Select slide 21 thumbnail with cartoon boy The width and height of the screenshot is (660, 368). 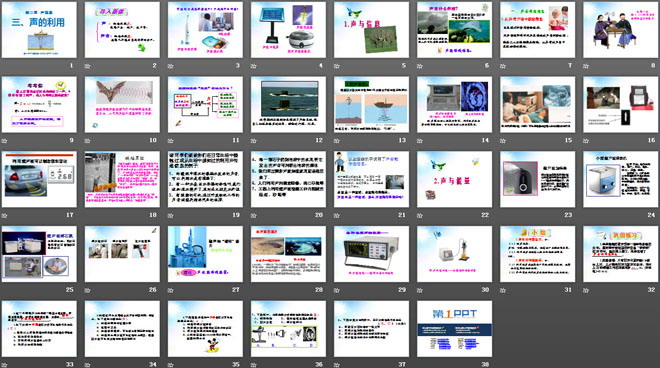point(371,179)
